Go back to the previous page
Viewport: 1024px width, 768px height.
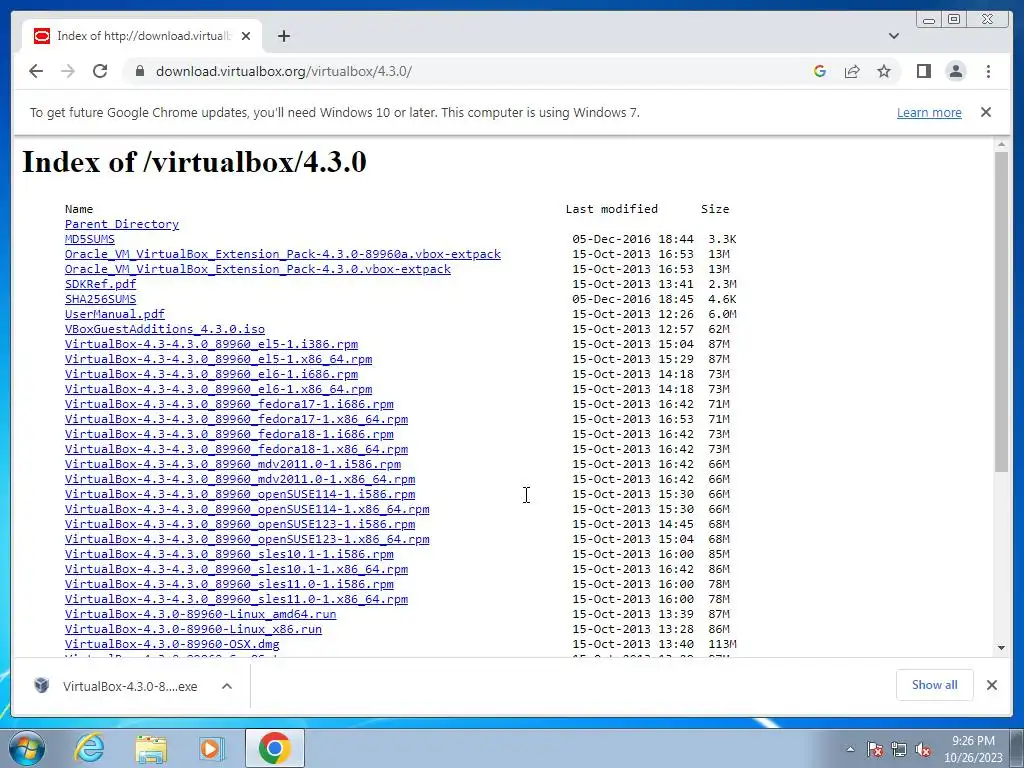click(36, 71)
